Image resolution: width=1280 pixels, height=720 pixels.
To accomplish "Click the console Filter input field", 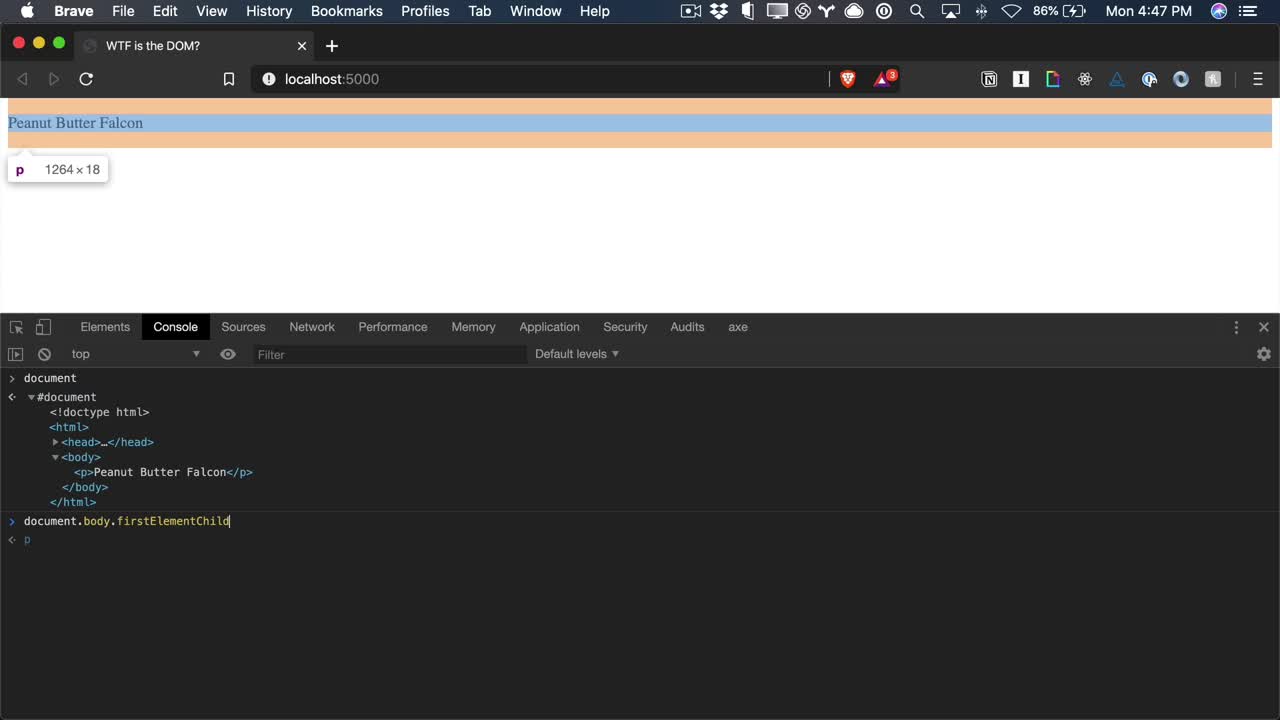I will 388,354.
